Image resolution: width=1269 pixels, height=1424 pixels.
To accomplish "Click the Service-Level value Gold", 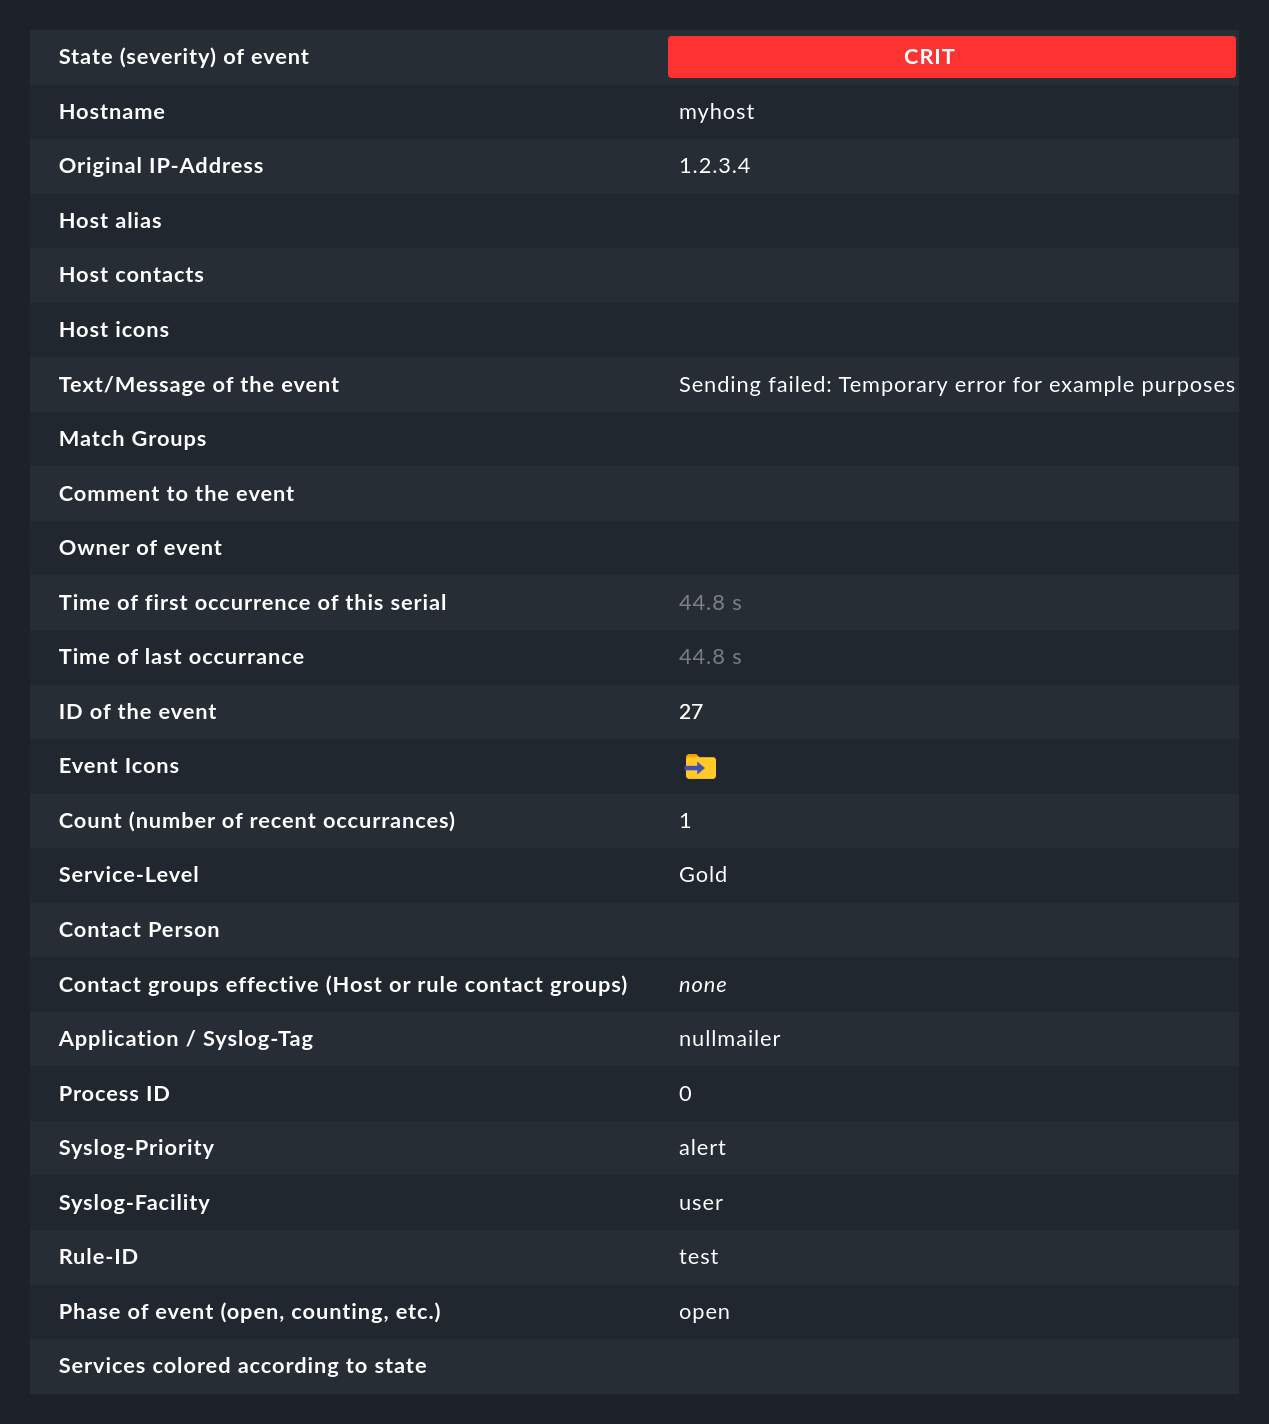I will pos(703,875).
